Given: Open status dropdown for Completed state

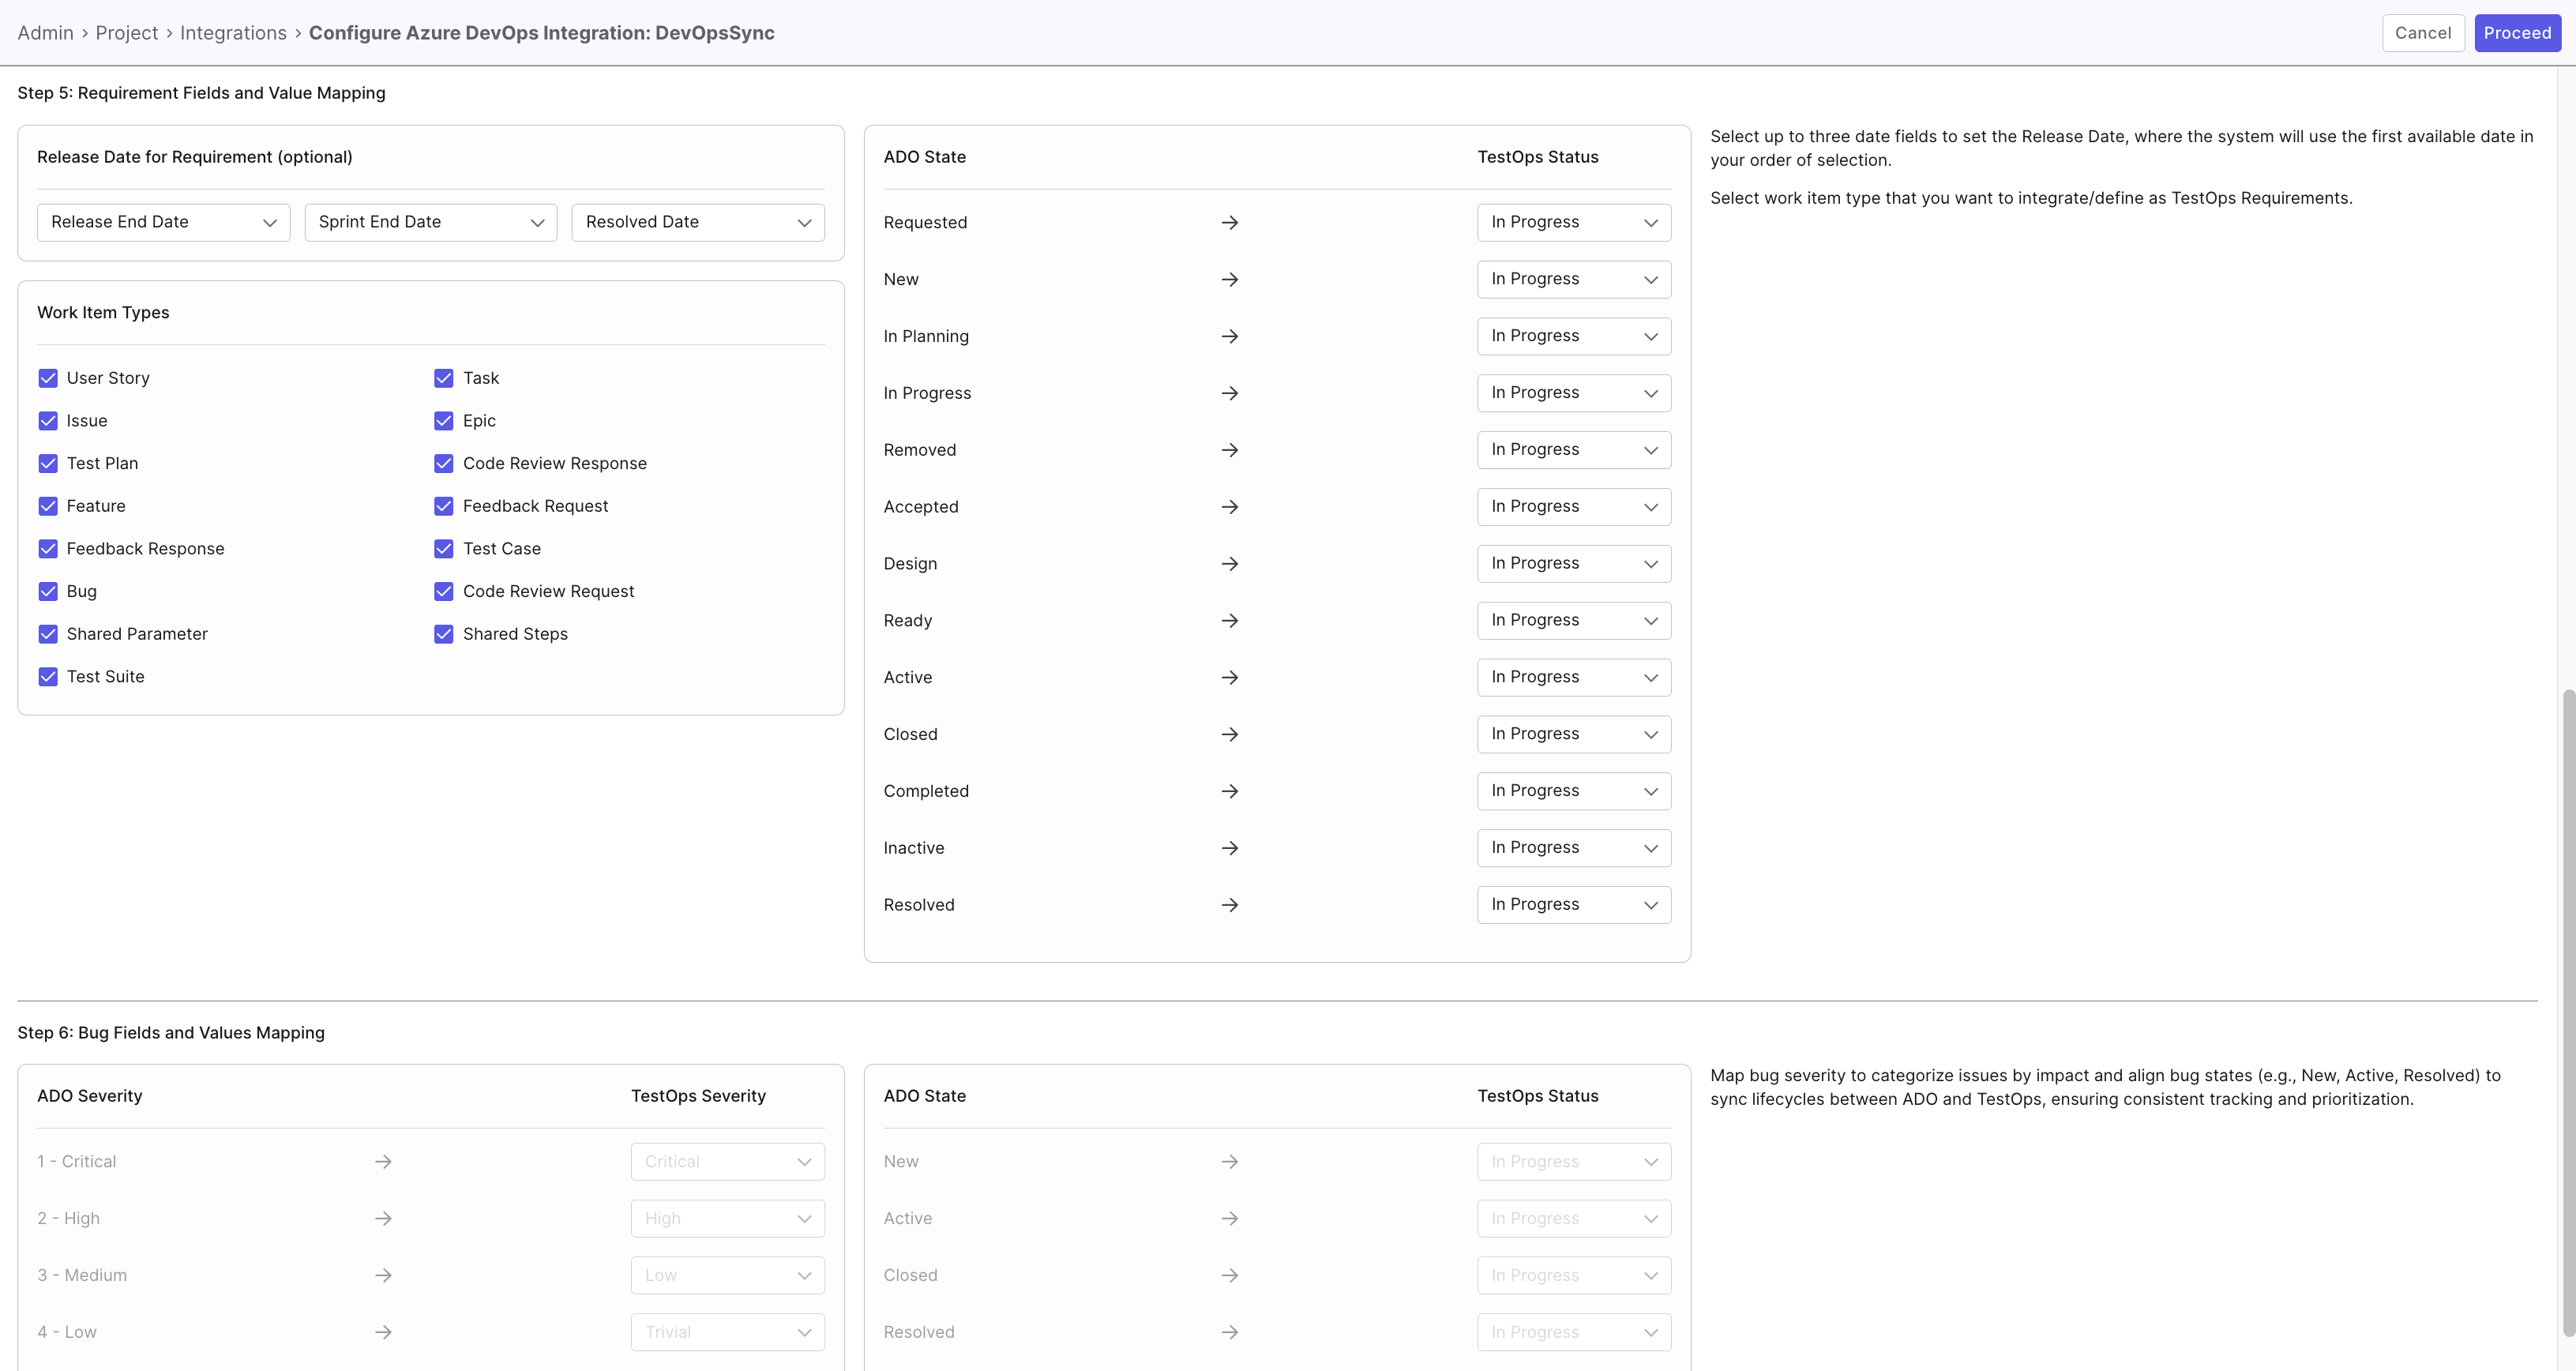Looking at the screenshot, I should click(x=1574, y=791).
